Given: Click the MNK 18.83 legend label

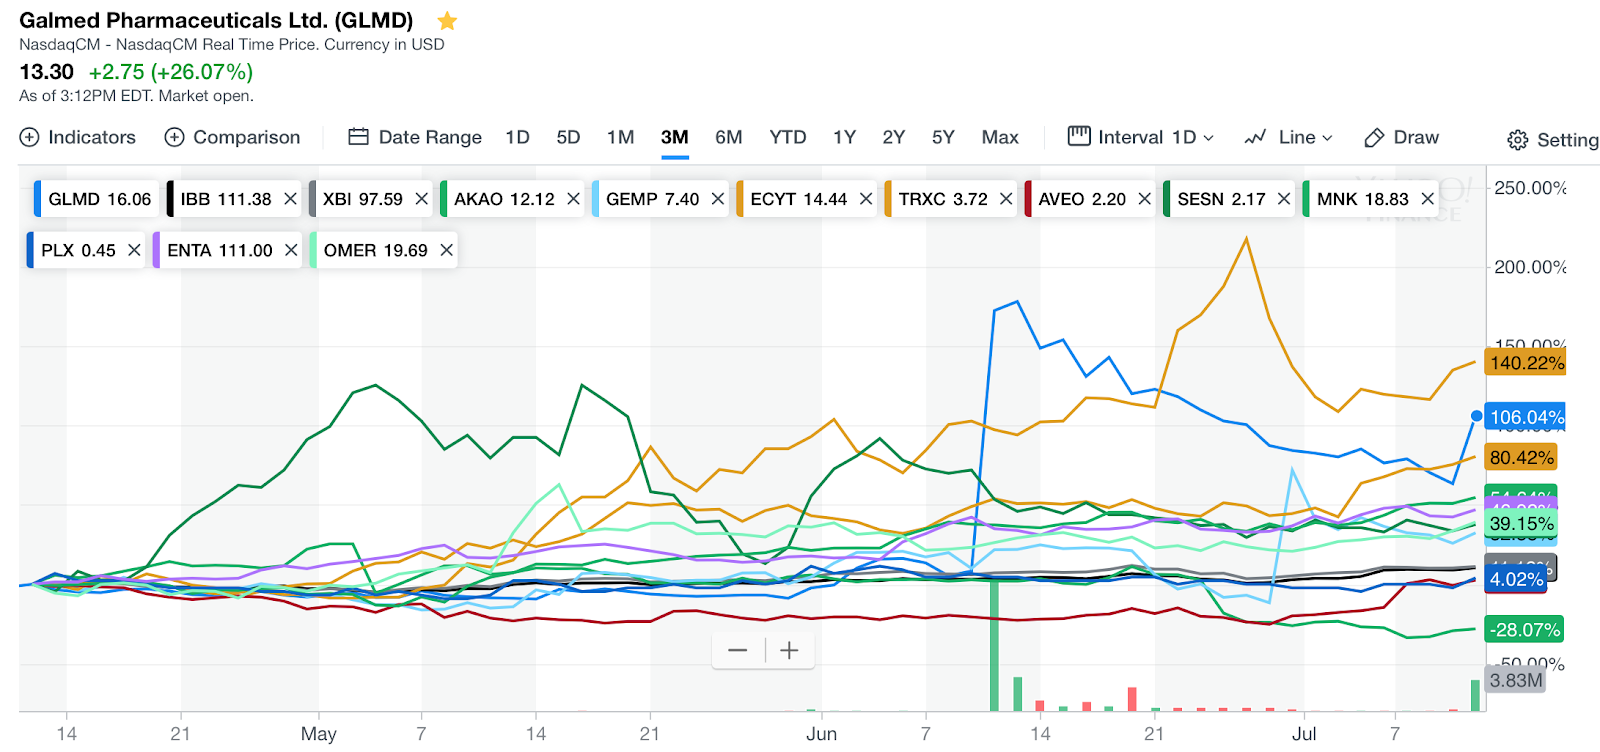Looking at the screenshot, I should (x=1363, y=199).
